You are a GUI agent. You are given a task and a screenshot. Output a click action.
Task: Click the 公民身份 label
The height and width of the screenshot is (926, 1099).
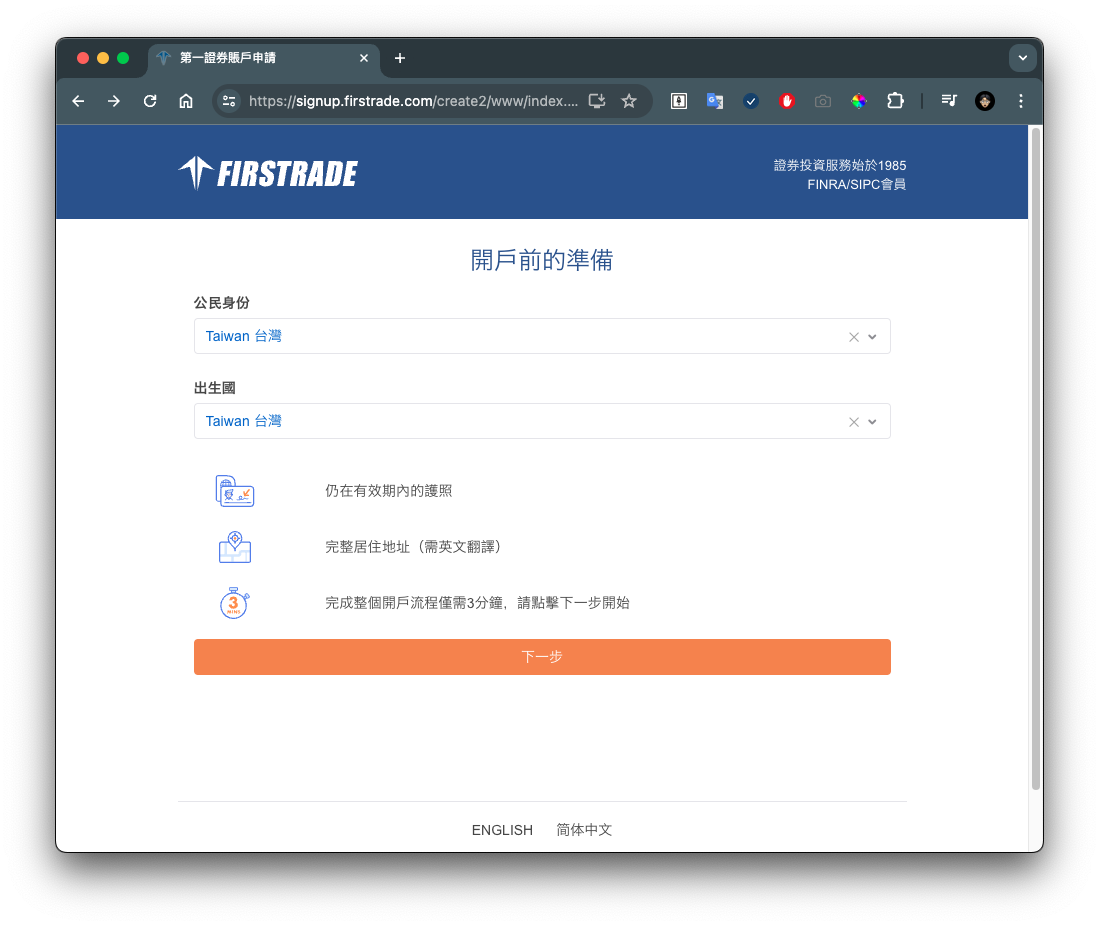221,303
